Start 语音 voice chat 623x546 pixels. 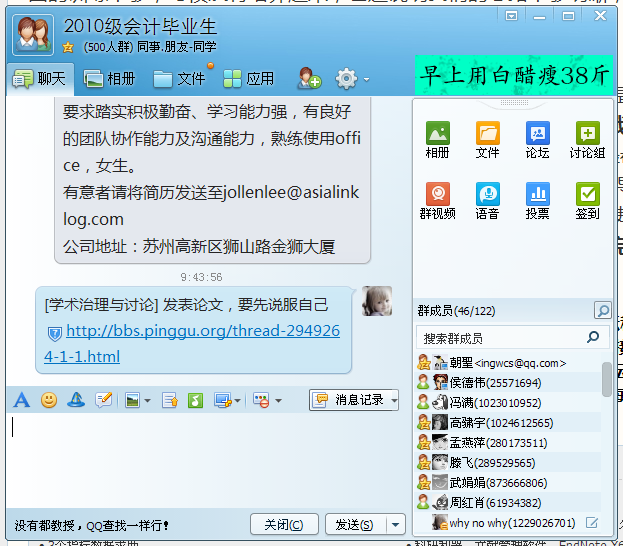(488, 201)
